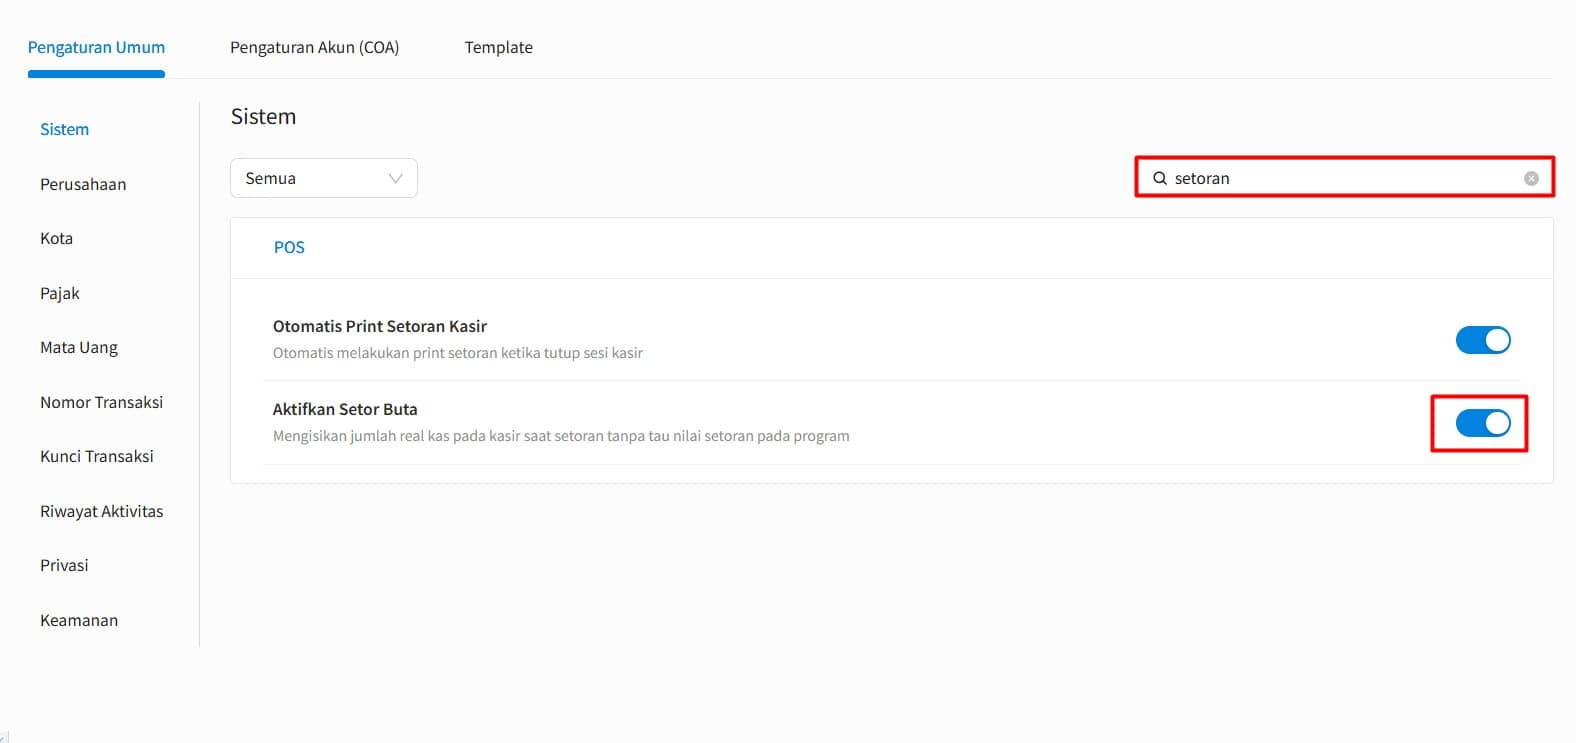Open the Semua filter dropdown
This screenshot has height=743, width=1576.
(324, 178)
